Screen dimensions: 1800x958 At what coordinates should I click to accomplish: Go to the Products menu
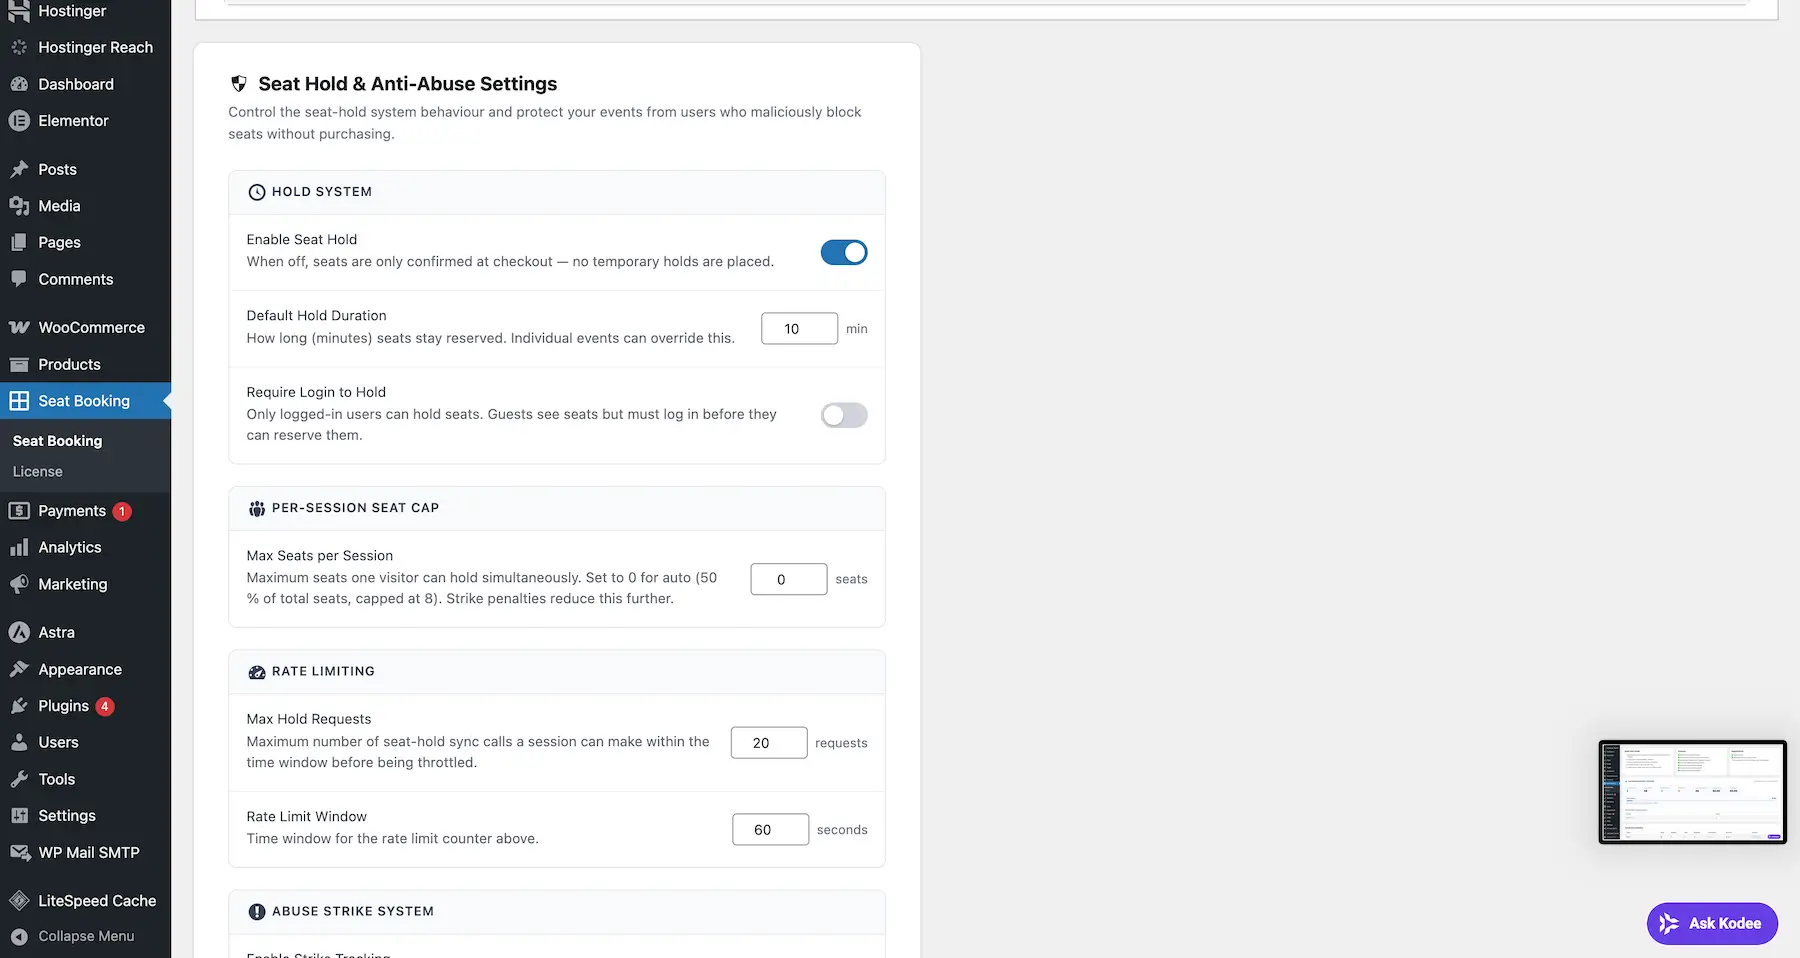[69, 365]
